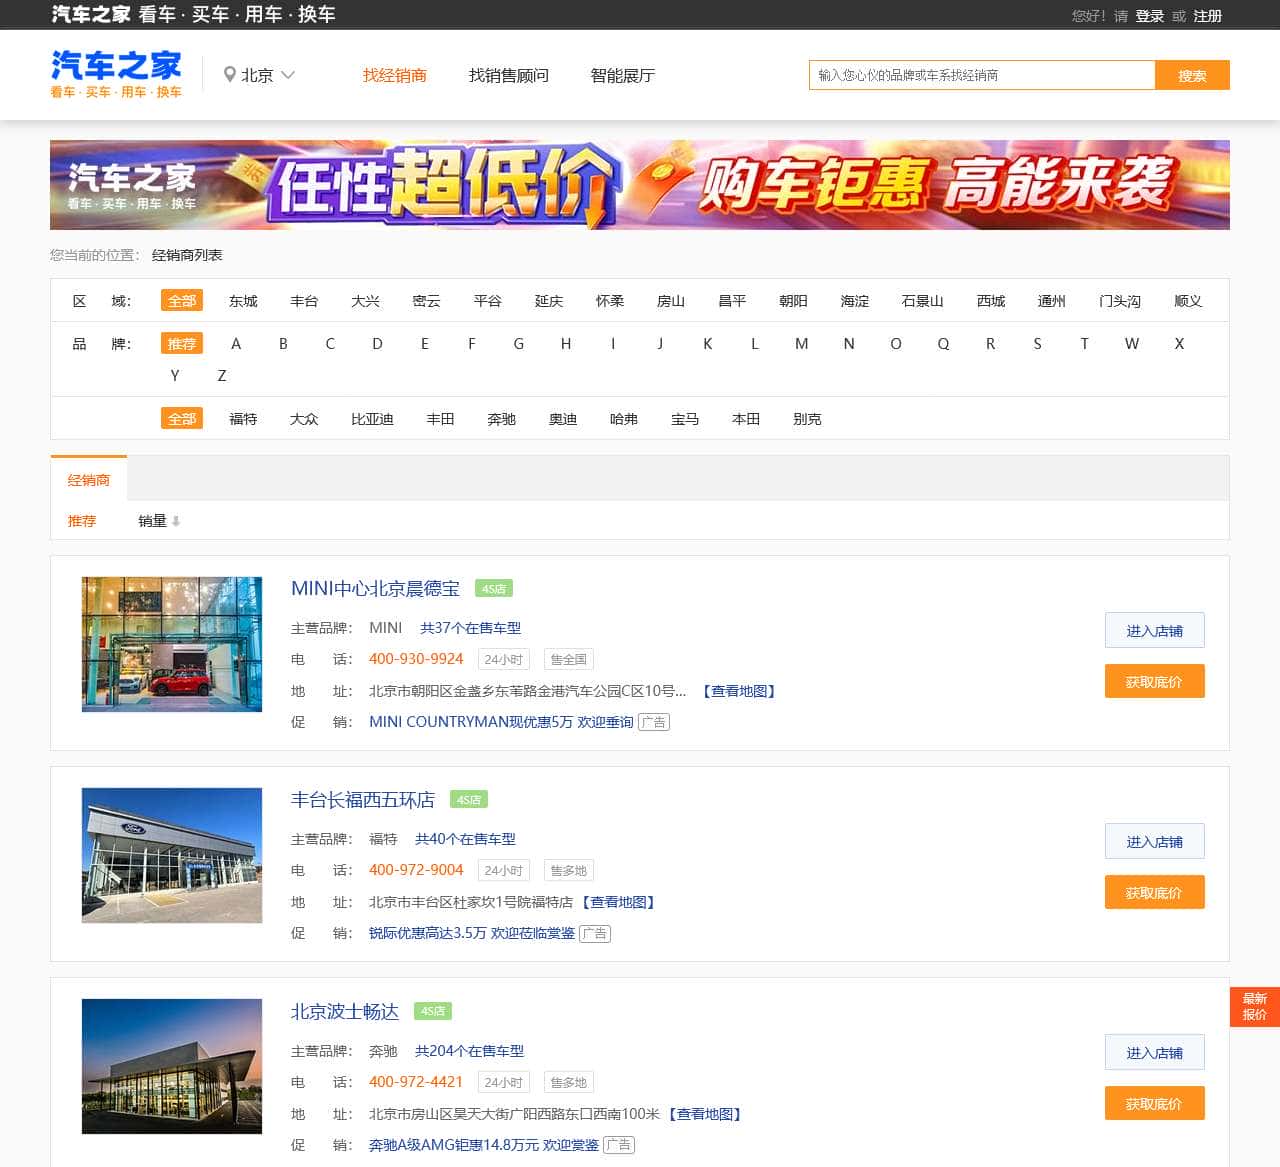
Task: Filter region by 门头沟
Action: [1120, 301]
